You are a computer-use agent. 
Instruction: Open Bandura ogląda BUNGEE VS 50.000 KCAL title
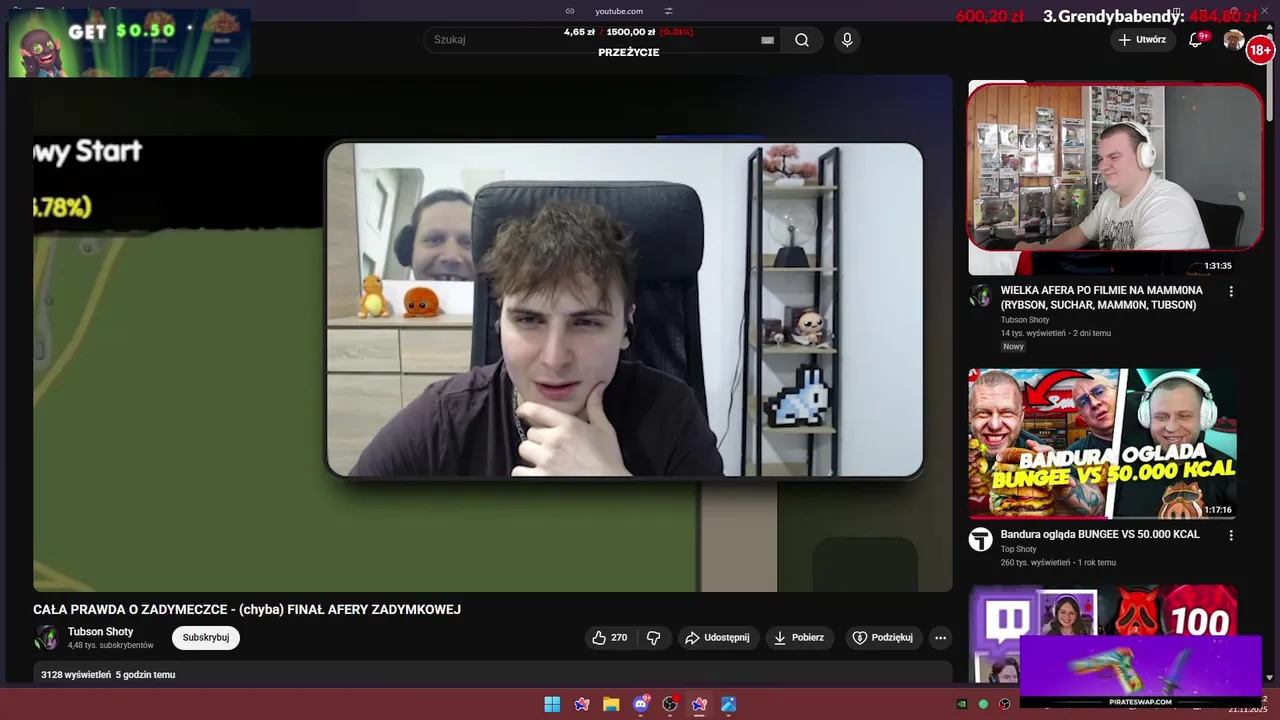click(1100, 534)
